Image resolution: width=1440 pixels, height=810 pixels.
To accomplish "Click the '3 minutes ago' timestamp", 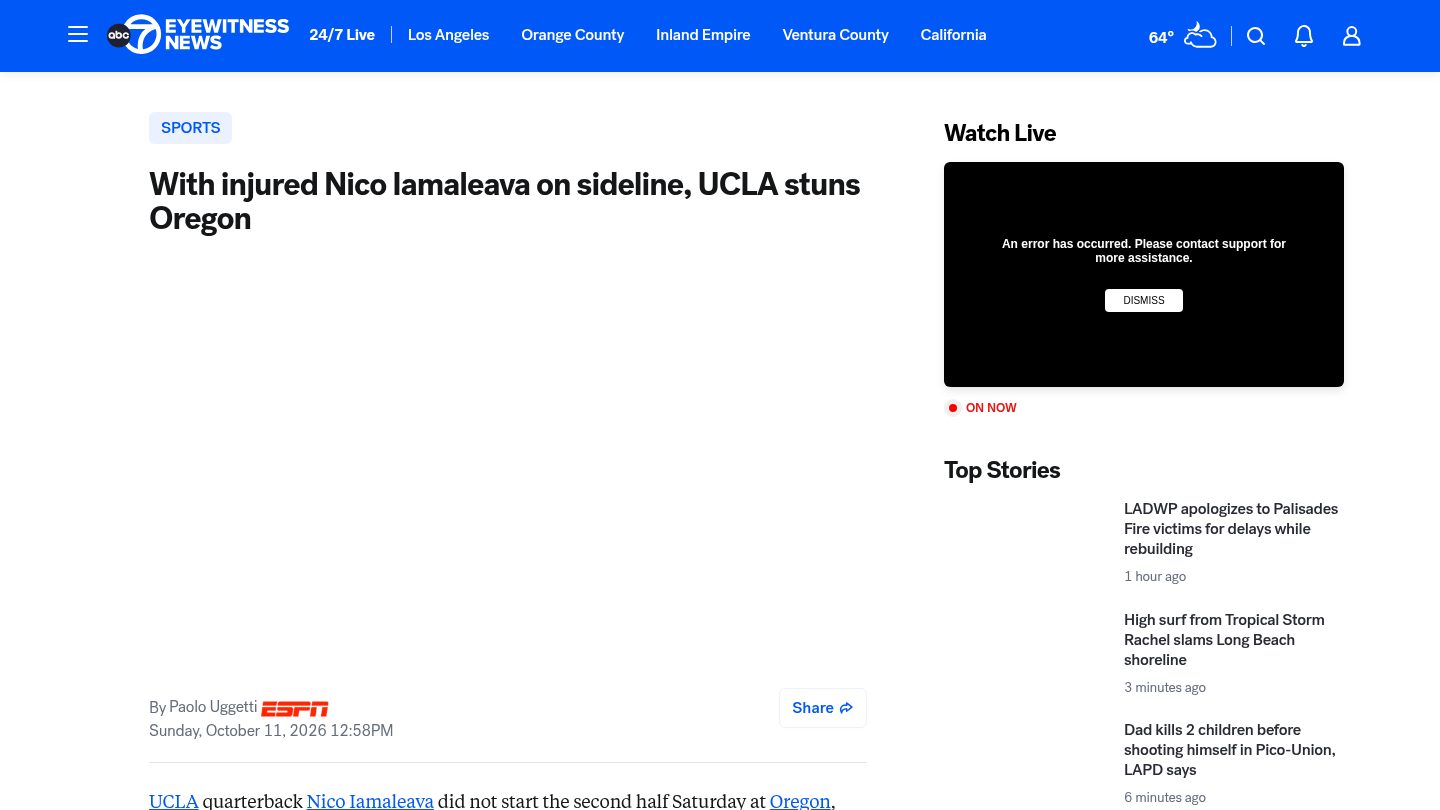I will (x=1165, y=688).
